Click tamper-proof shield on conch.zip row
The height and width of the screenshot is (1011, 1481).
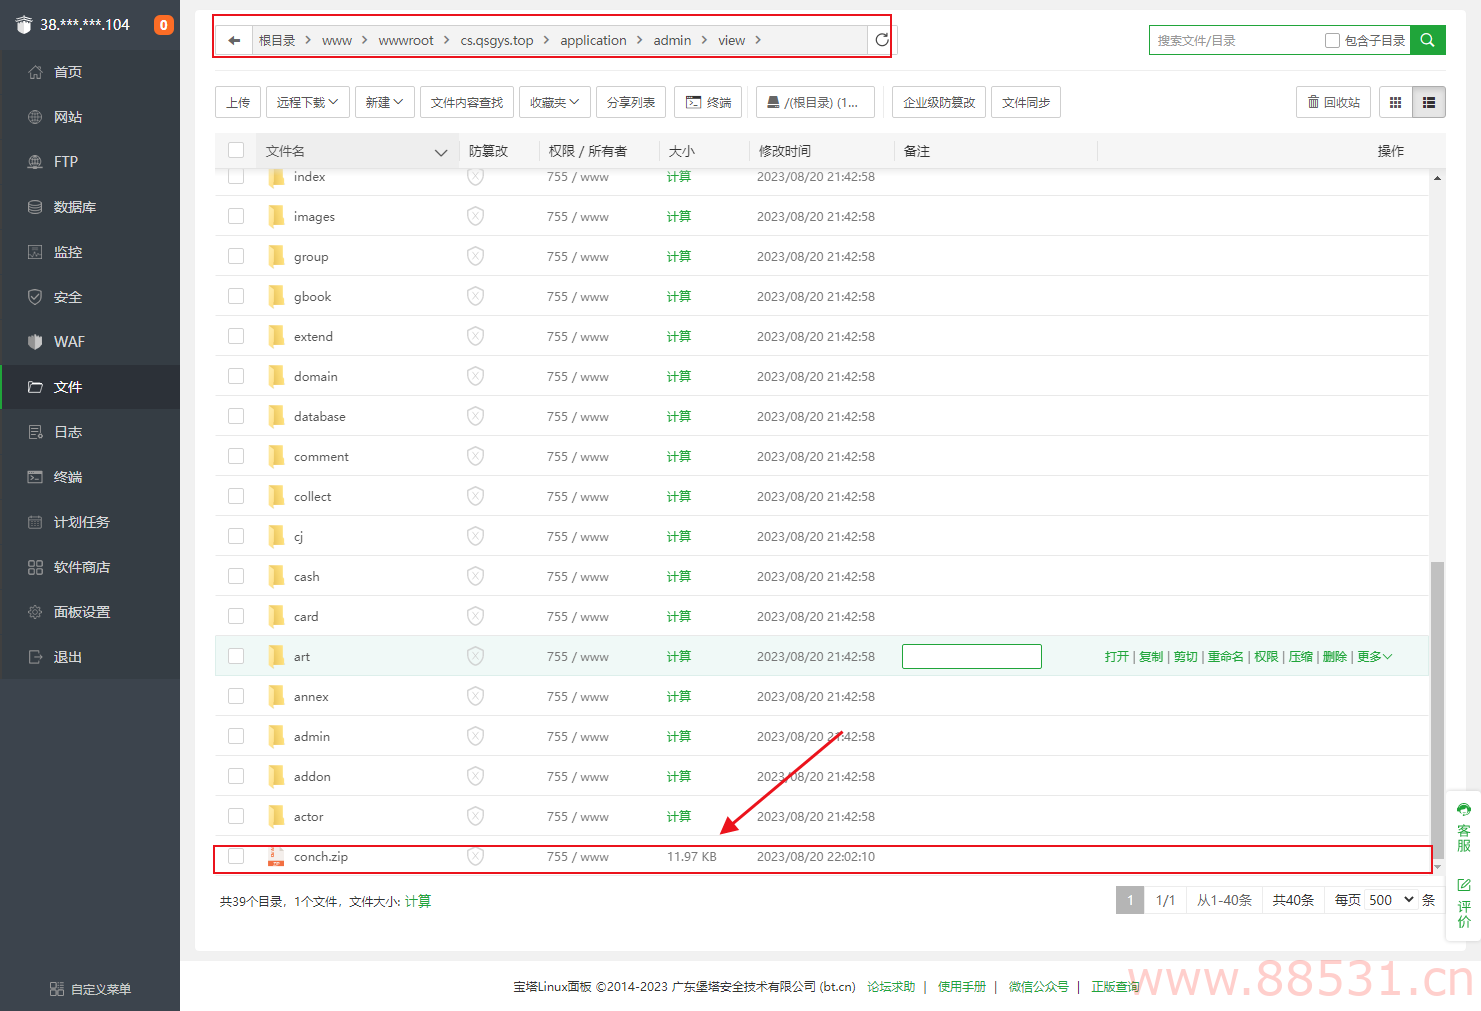(475, 856)
